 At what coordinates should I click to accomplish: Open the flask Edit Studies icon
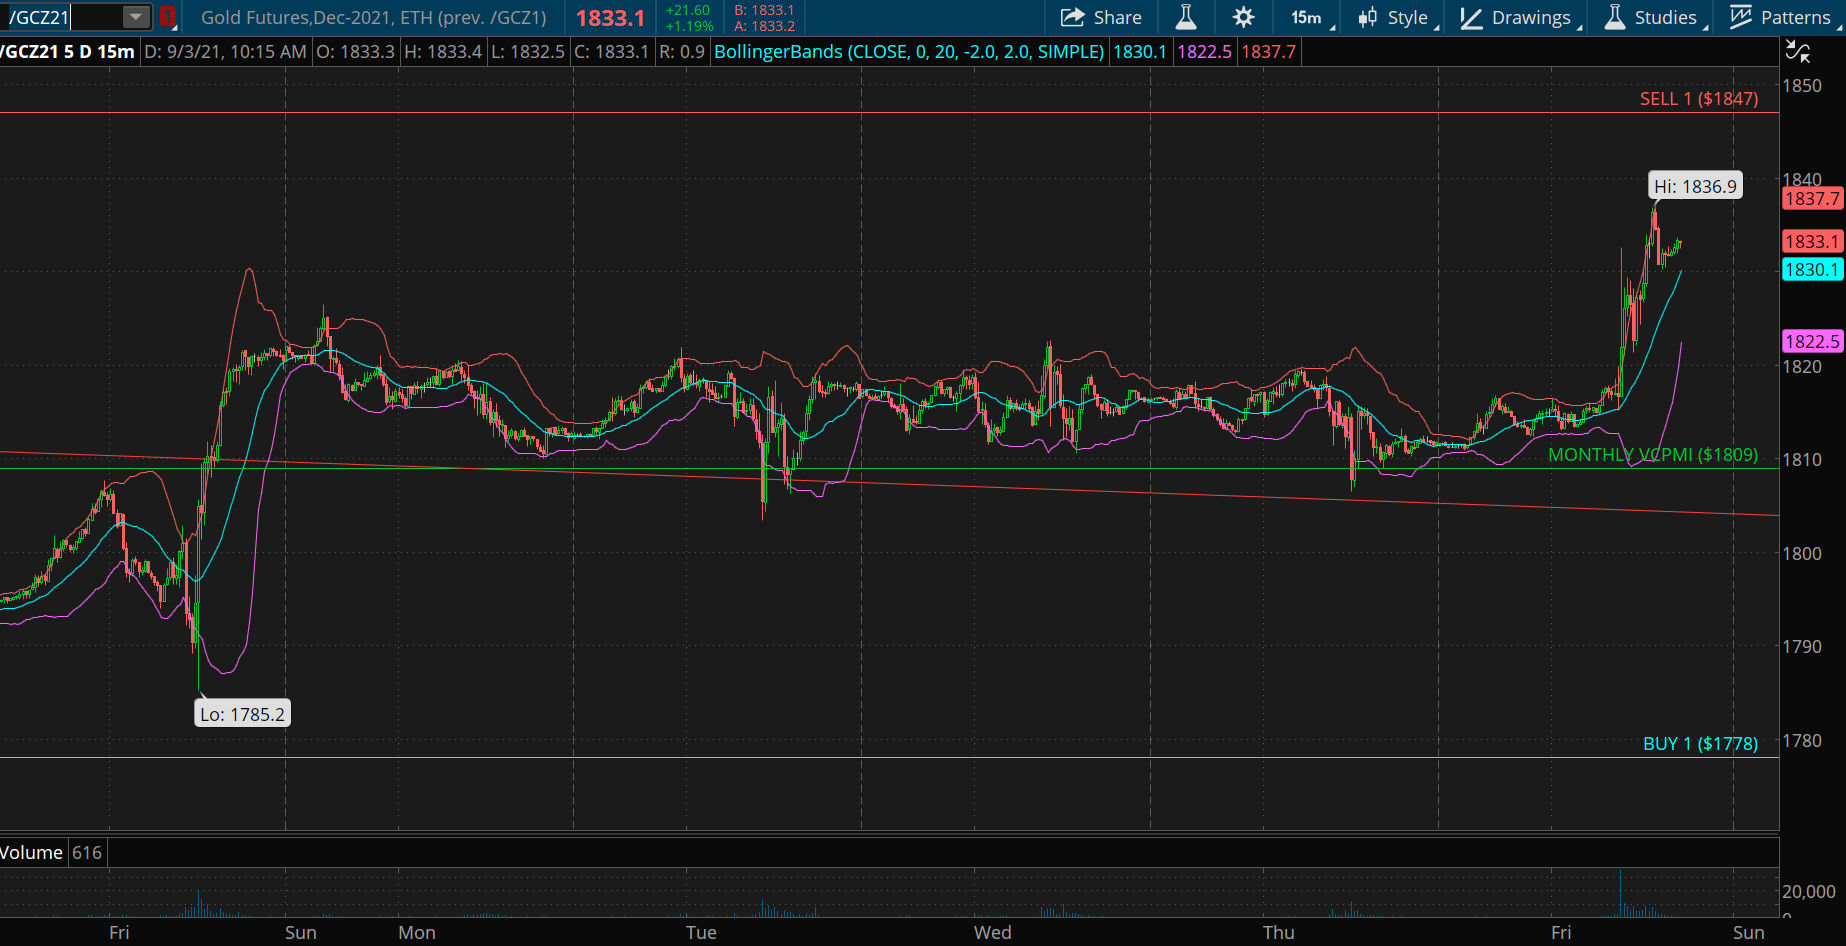tap(1186, 17)
